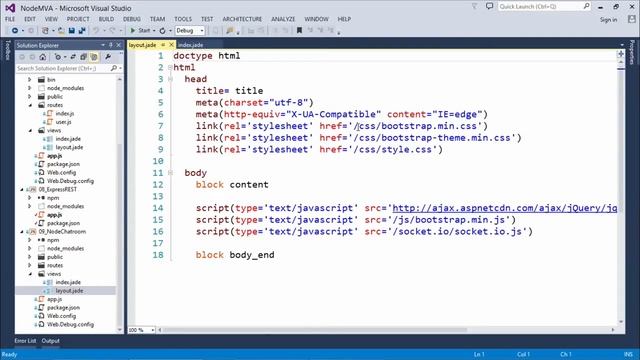
Task: Toggle Sync with Active Document icon
Action: pos(73,57)
